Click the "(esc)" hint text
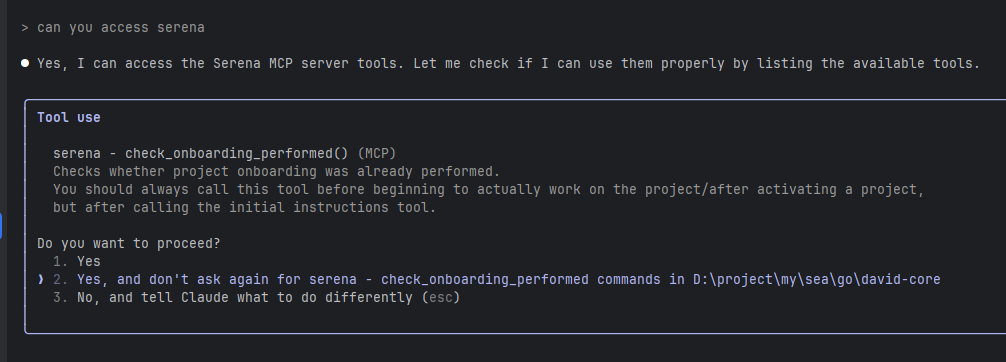The width and height of the screenshot is (1006, 362). 441,298
